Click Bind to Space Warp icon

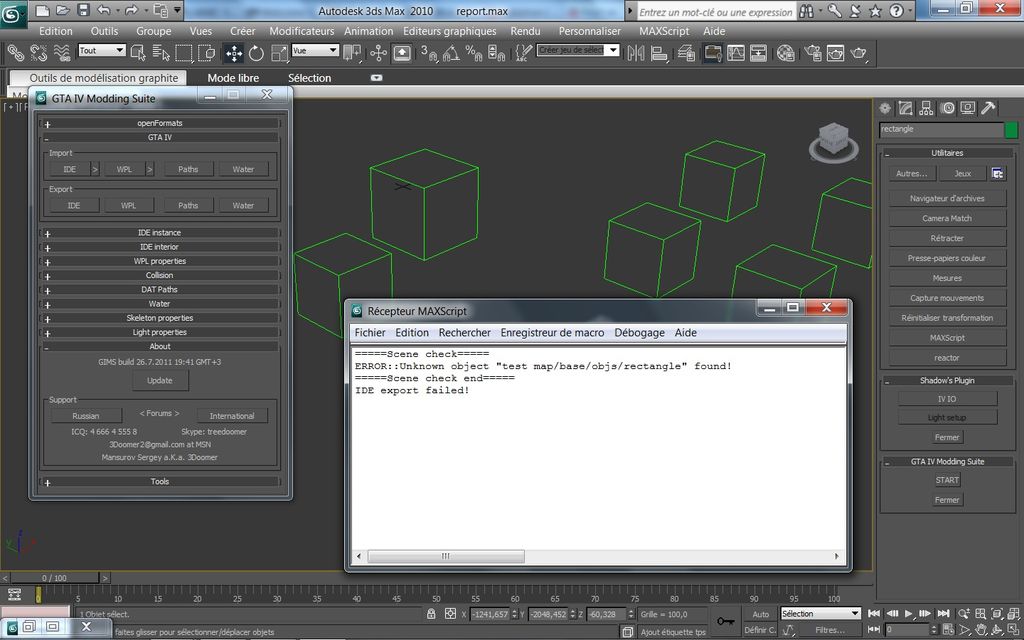[x=62, y=53]
